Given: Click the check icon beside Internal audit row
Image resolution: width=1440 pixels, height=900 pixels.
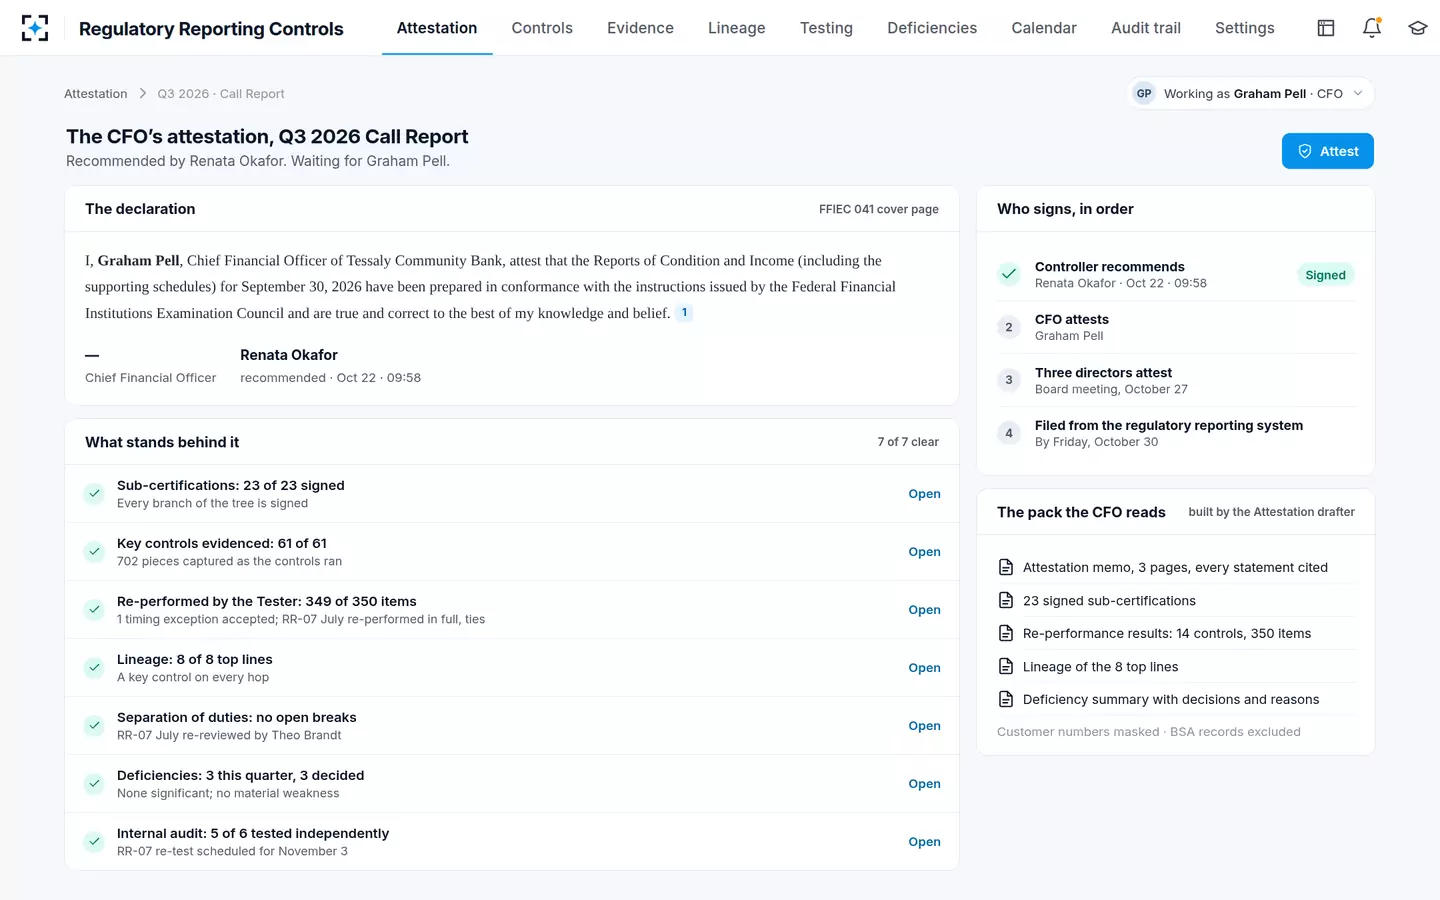Looking at the screenshot, I should click(x=94, y=842).
